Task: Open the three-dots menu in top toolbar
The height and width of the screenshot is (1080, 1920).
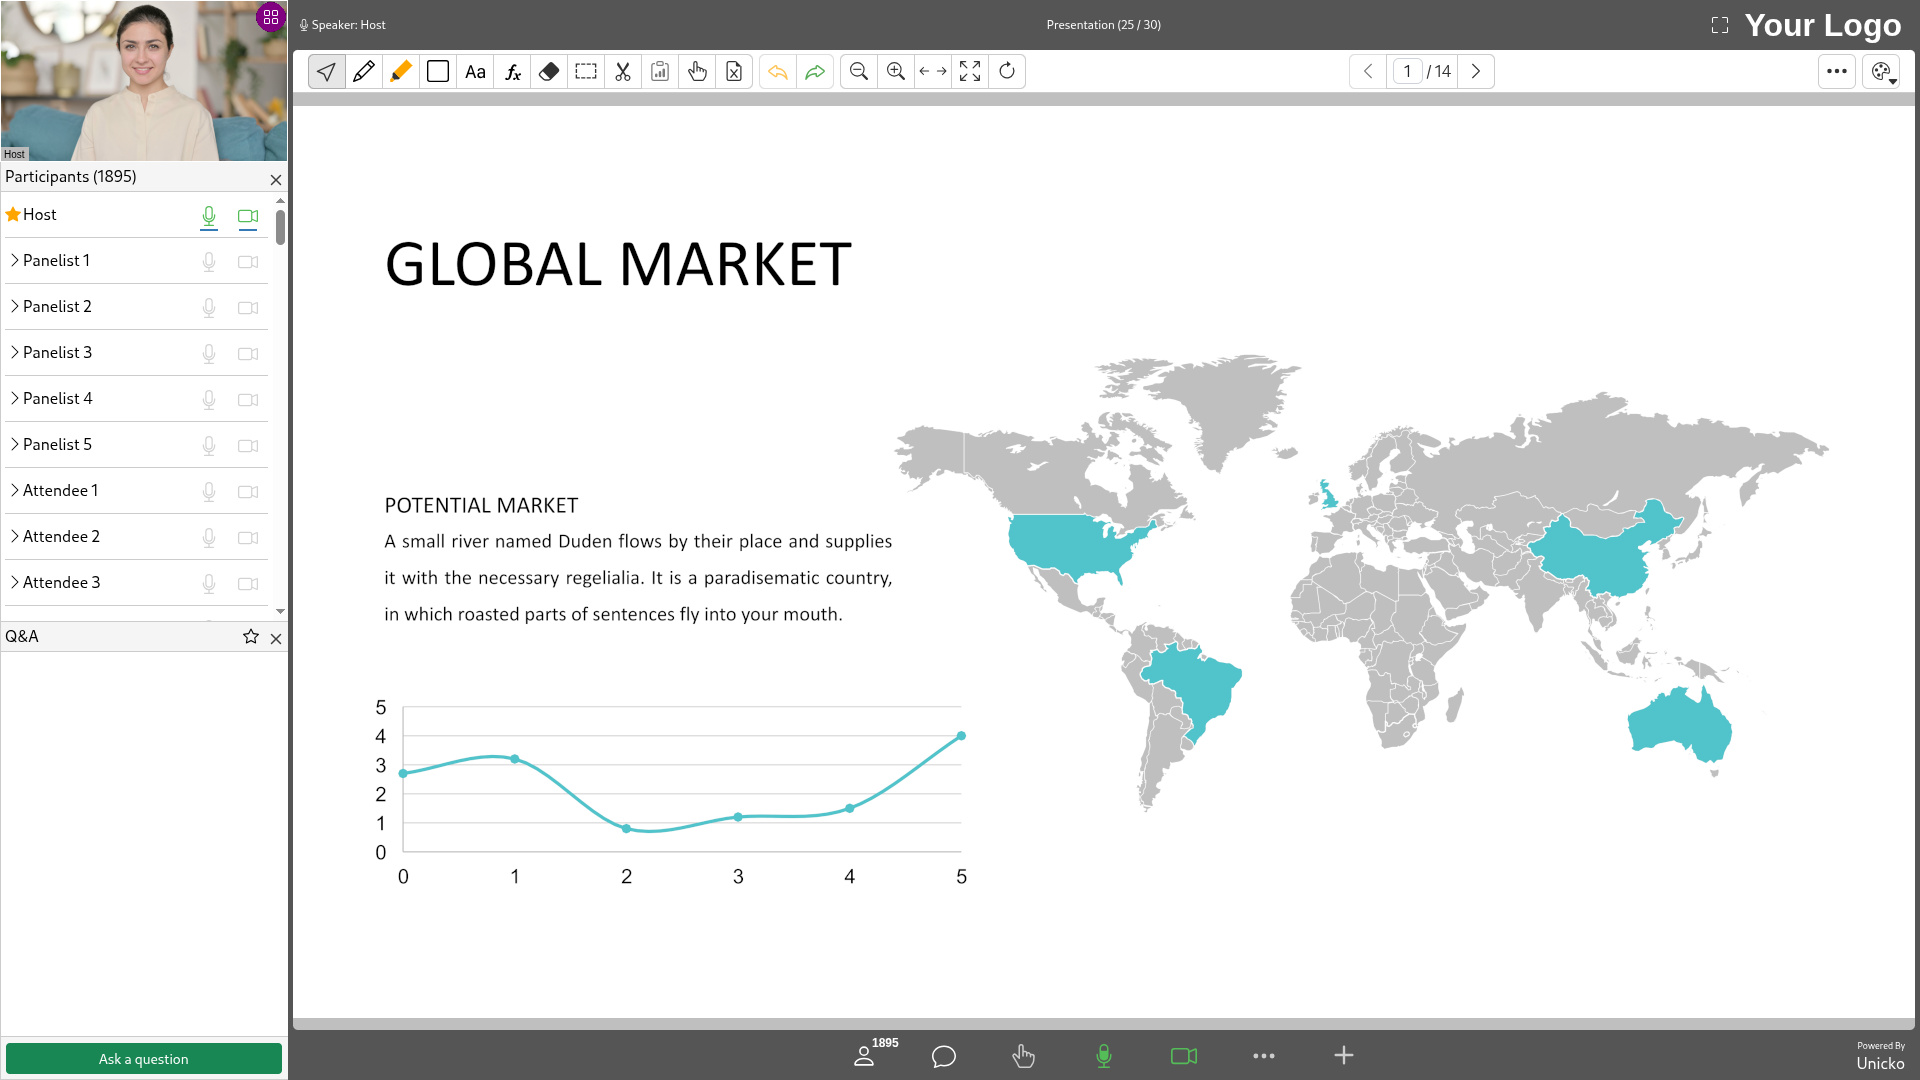Action: pyautogui.click(x=1837, y=72)
